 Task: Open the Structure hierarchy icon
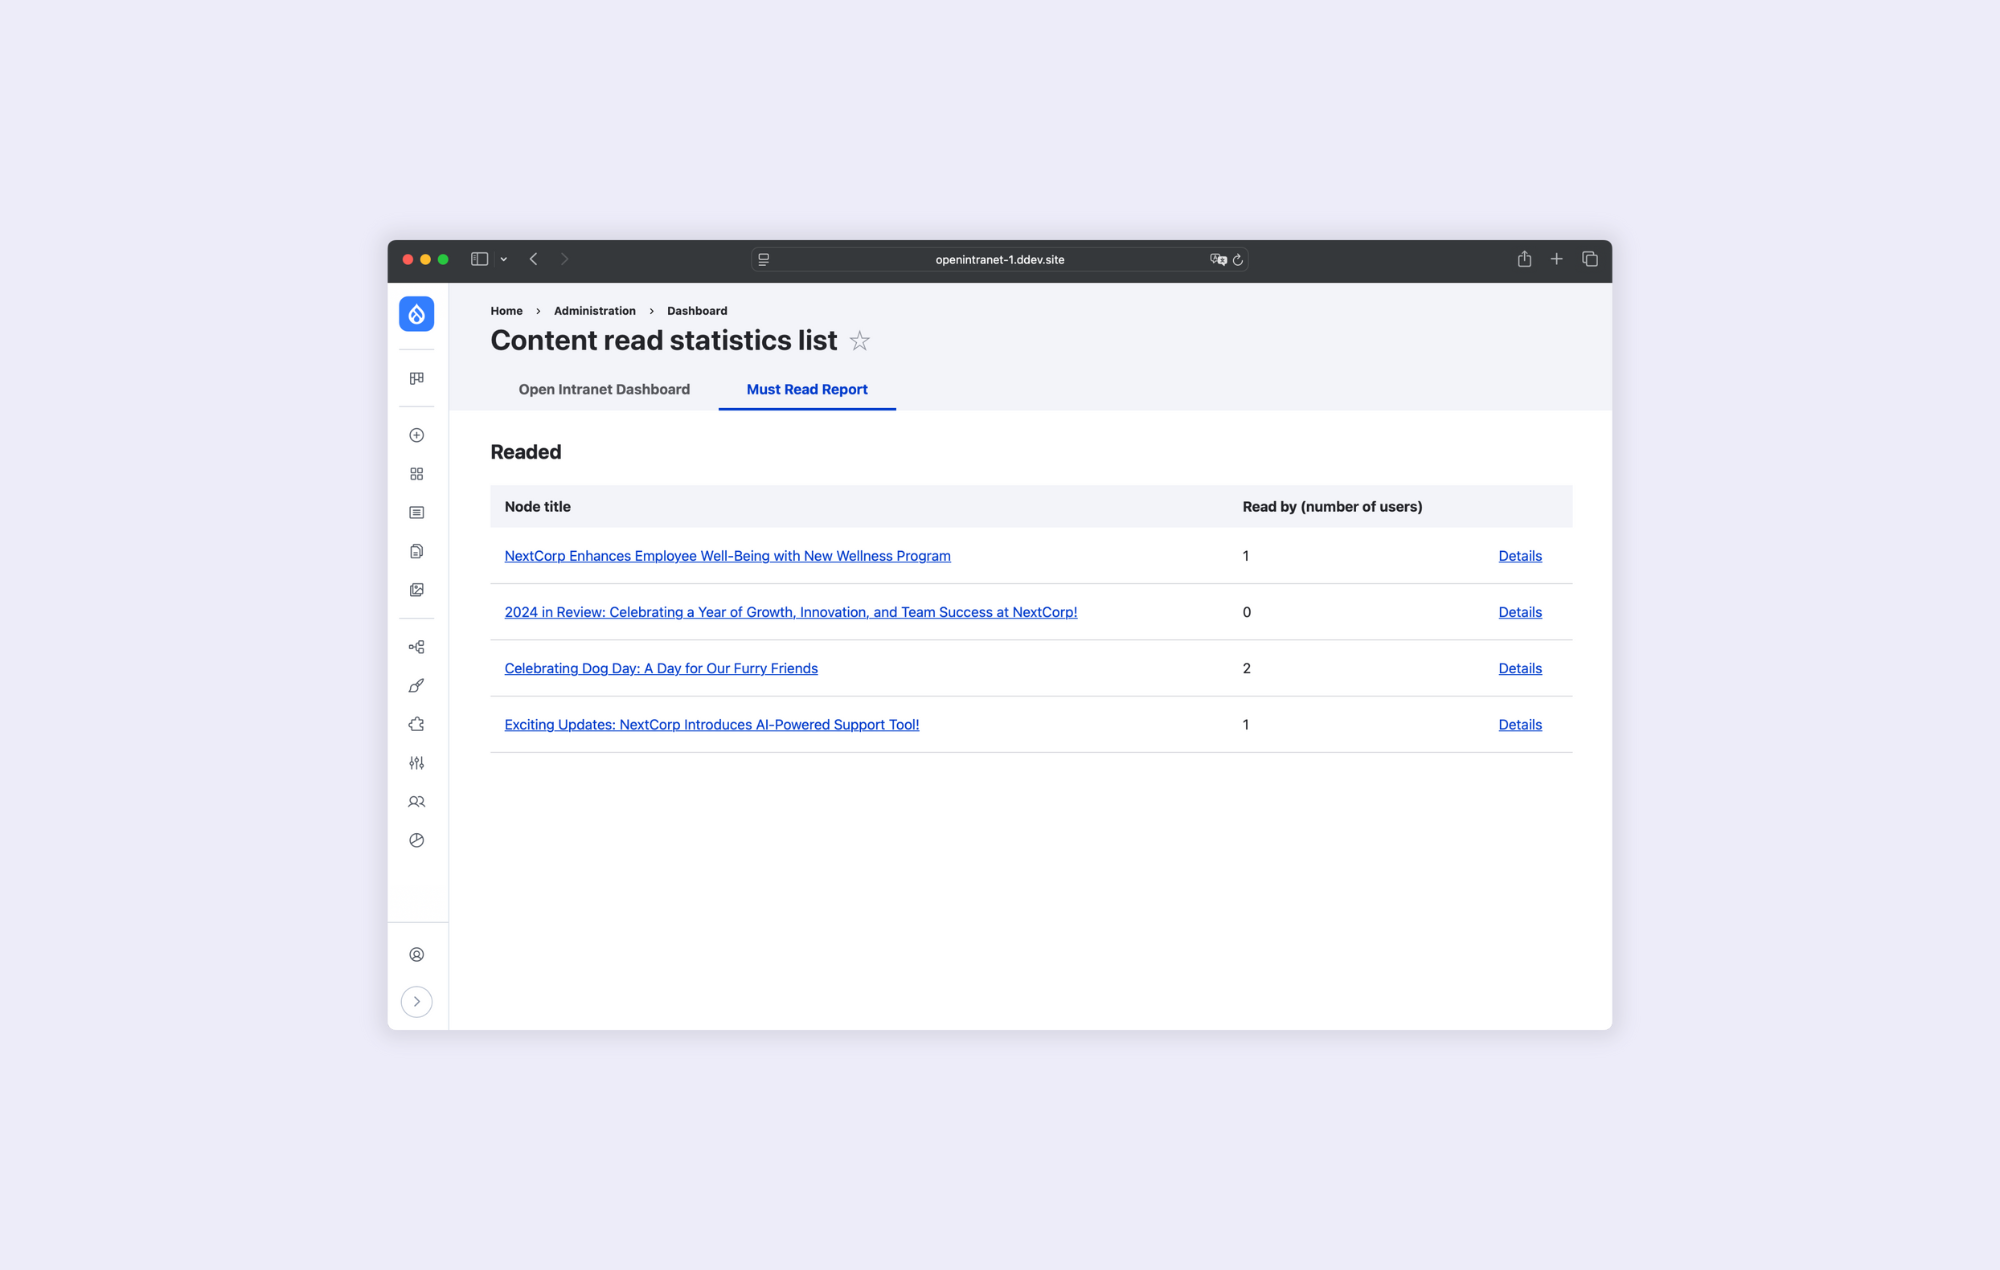pos(416,647)
